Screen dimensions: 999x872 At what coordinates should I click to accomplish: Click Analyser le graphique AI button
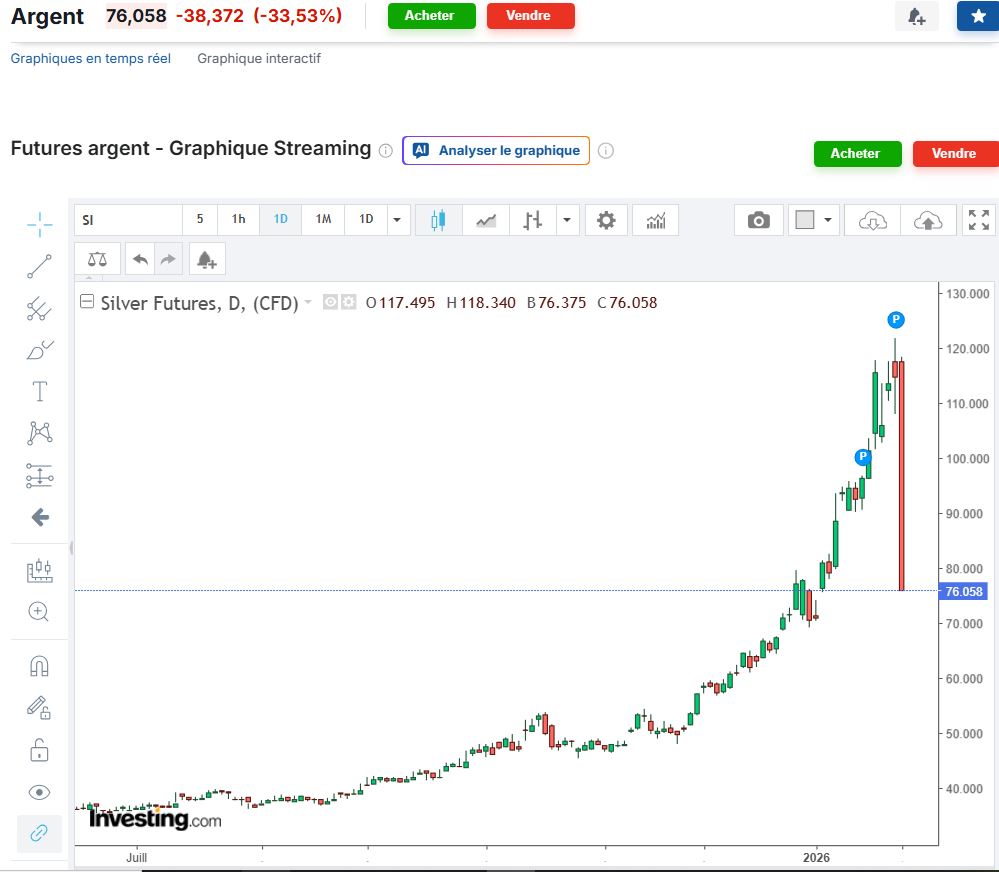[496, 151]
